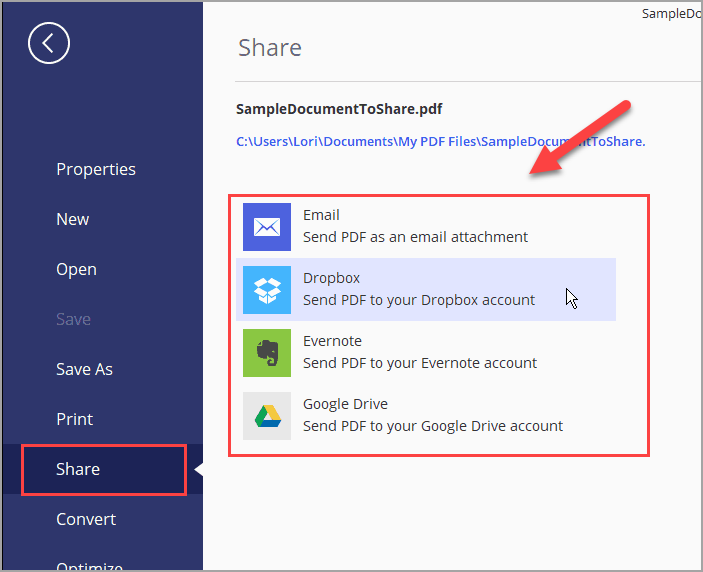Screen dimensions: 703x572
Task: Select the Share sidebar item
Action: pyautogui.click(x=104, y=469)
